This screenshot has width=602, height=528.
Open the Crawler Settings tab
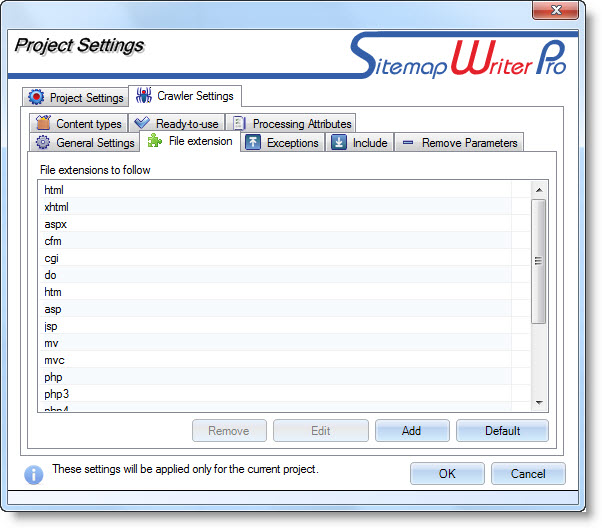click(x=185, y=96)
